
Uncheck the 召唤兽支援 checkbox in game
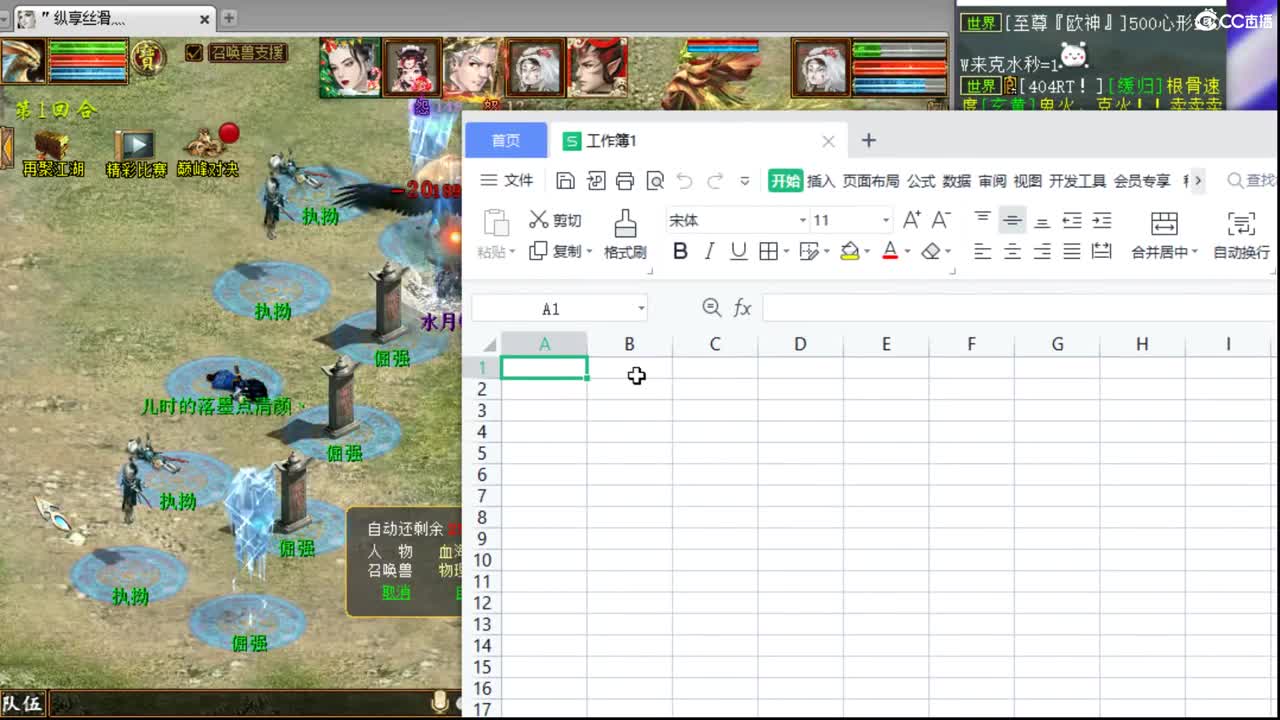(194, 53)
